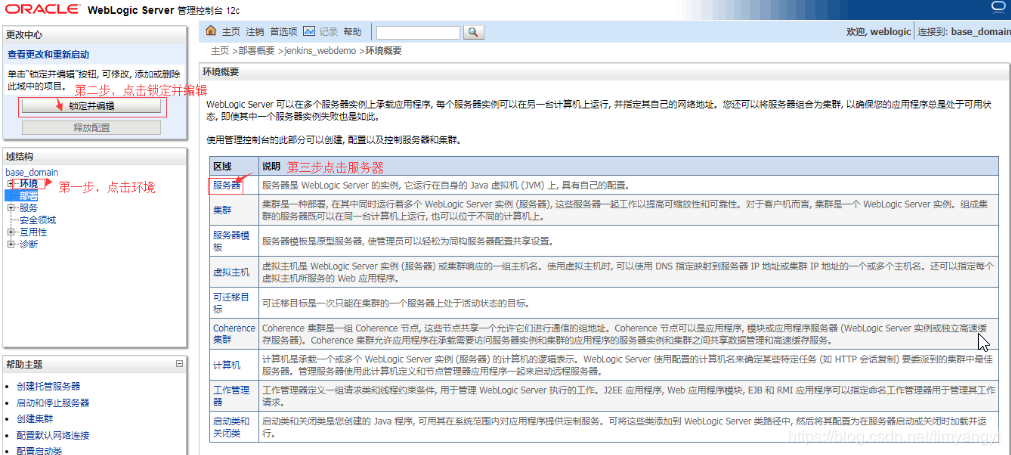Click the 锁定并编辑 button

(x=91, y=106)
